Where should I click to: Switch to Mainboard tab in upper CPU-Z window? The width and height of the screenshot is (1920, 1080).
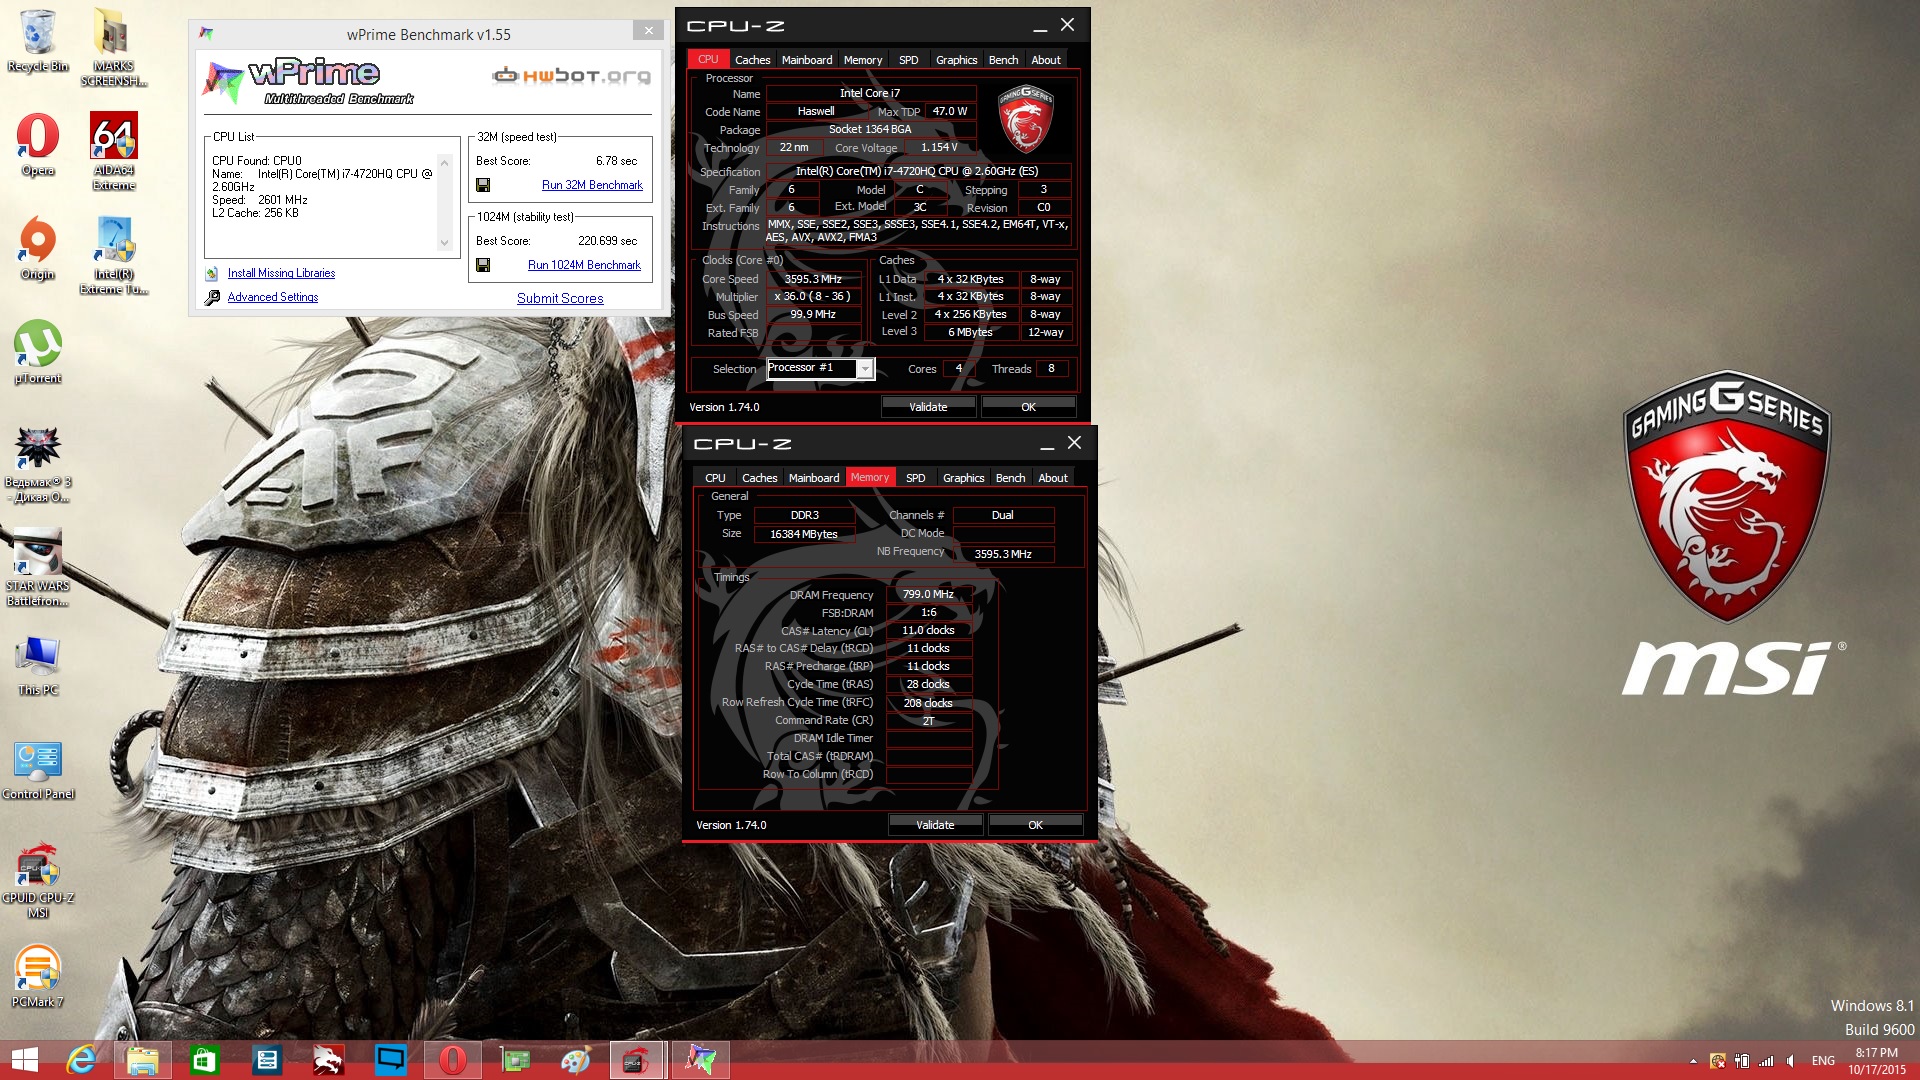point(807,60)
